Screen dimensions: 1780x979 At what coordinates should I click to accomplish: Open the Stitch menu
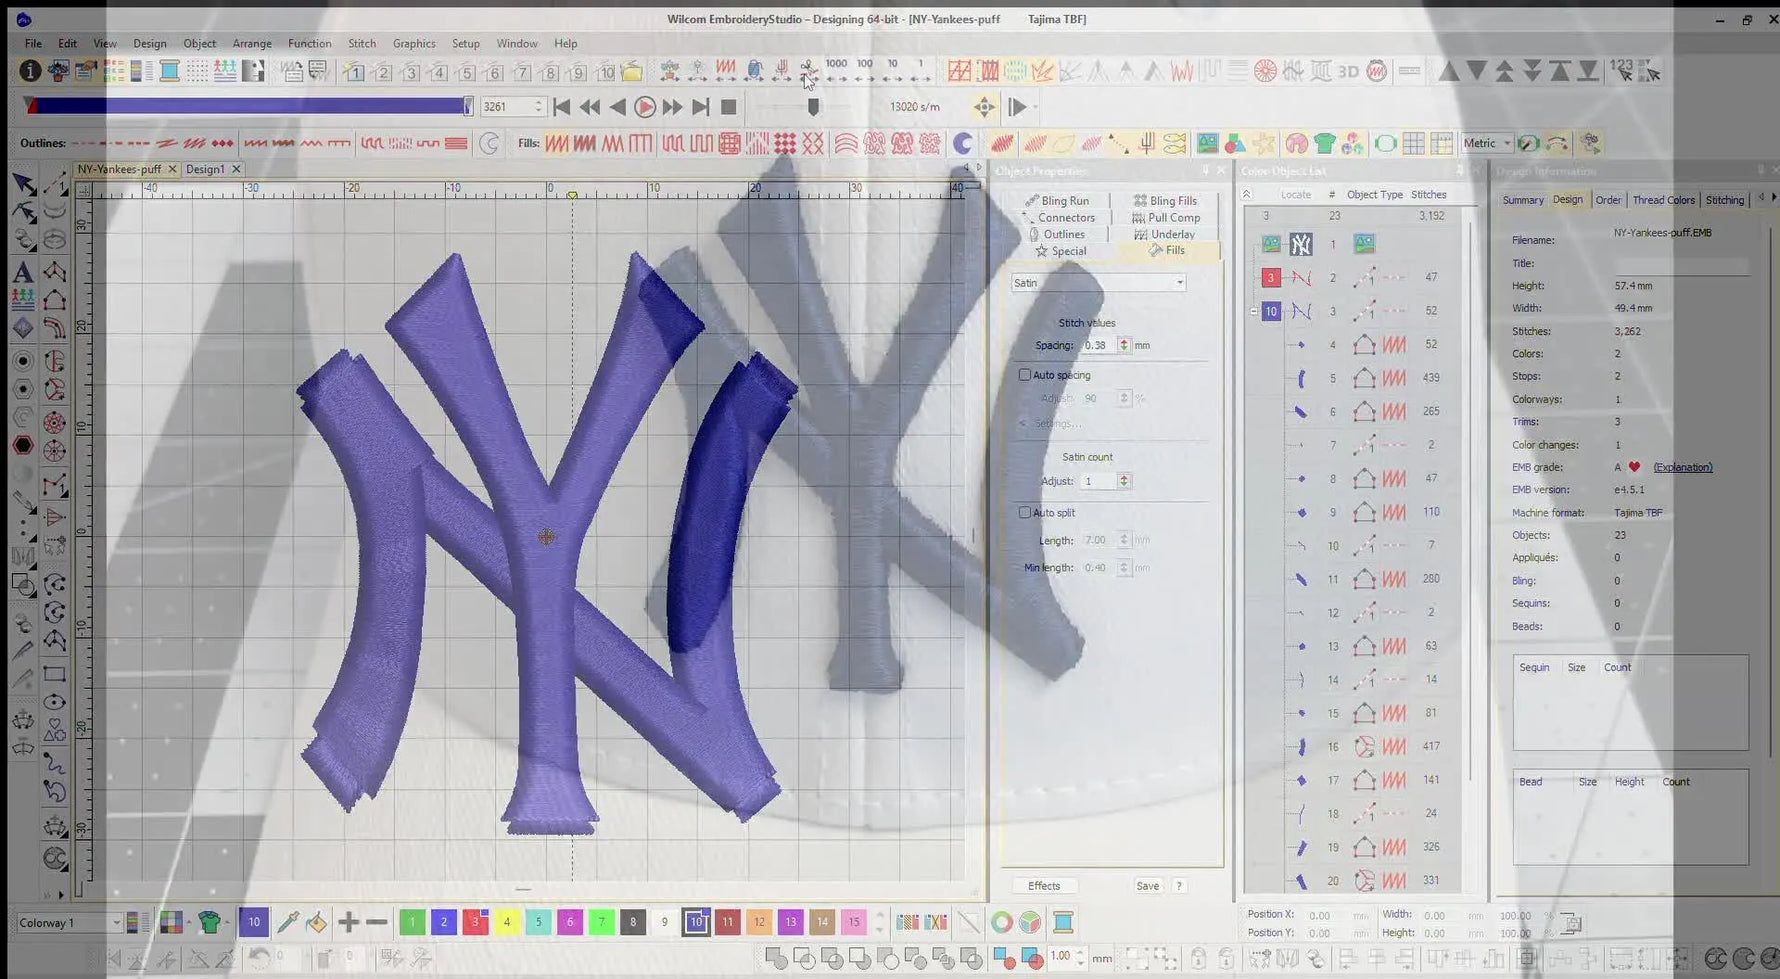362,43
